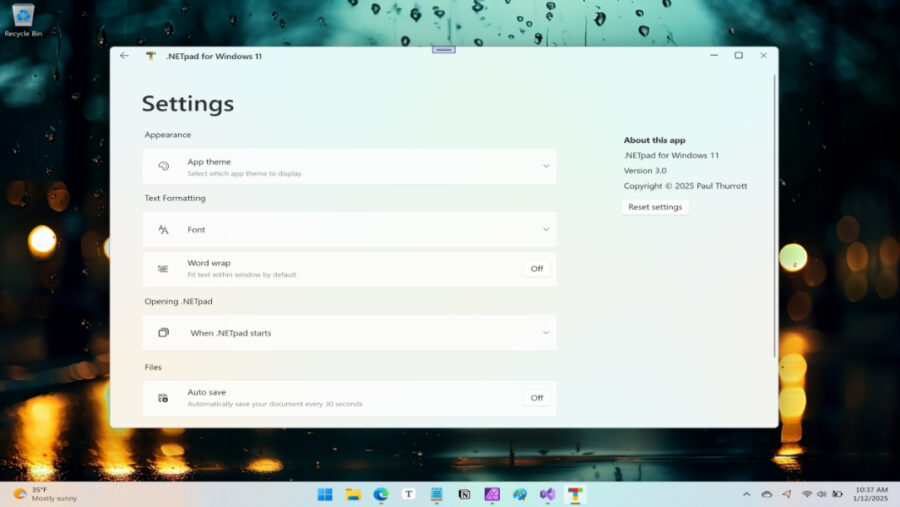Open the Recycle Bin desktop icon
The image size is (900, 507).
tap(23, 18)
